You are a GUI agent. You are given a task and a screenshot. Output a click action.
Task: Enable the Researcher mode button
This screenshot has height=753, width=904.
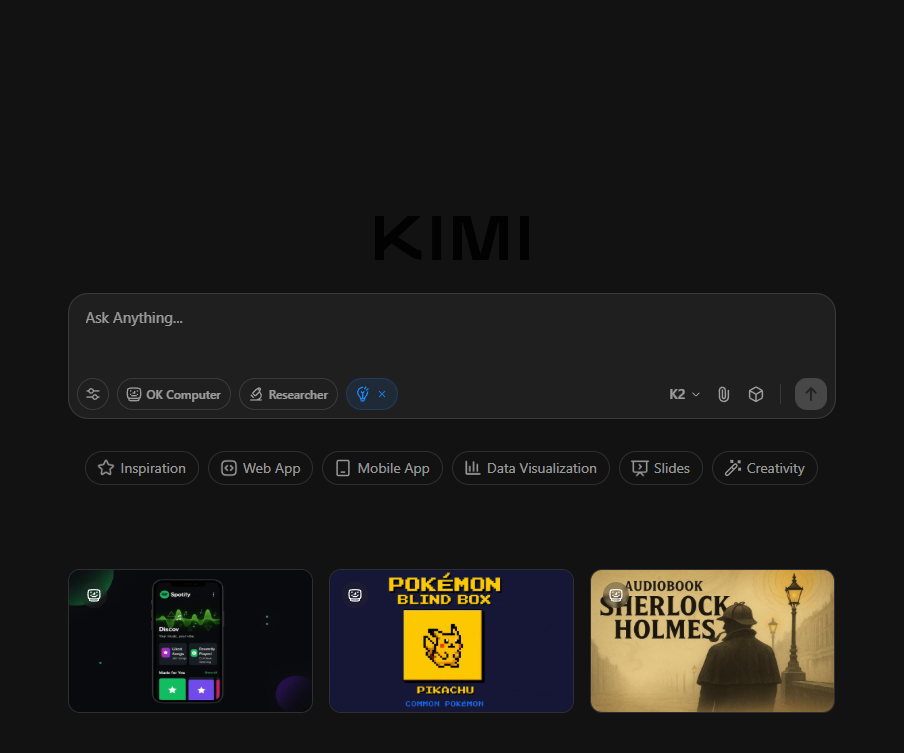click(x=288, y=394)
